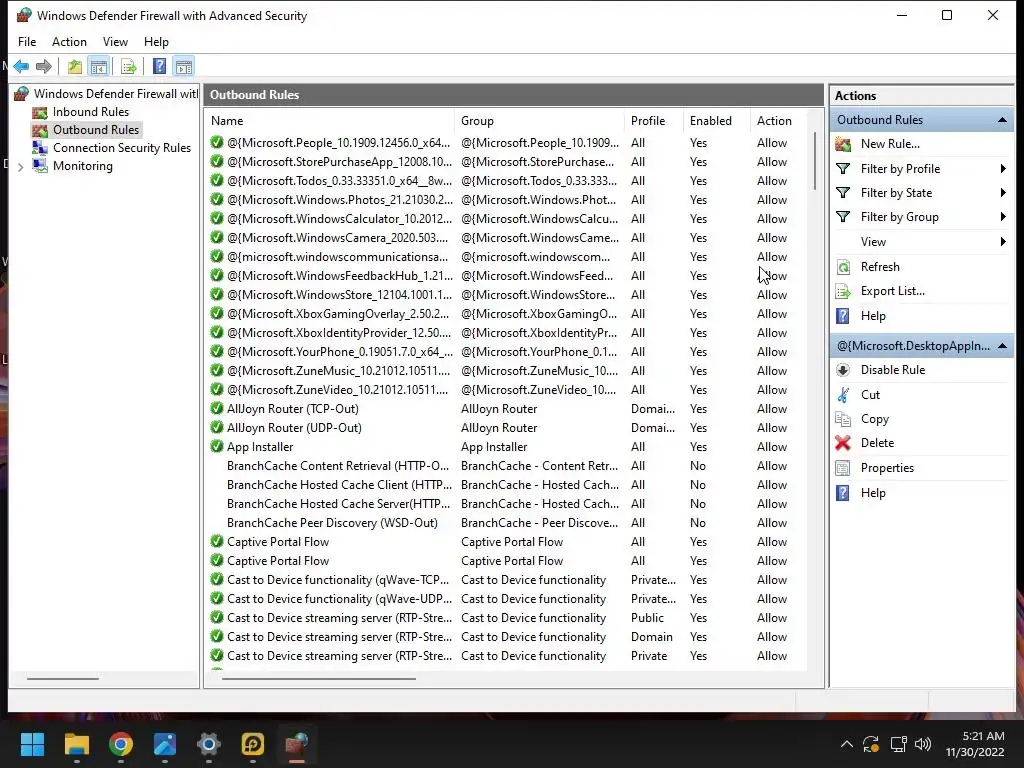Click Export List... in Actions pane
This screenshot has height=768, width=1024.
(892, 291)
